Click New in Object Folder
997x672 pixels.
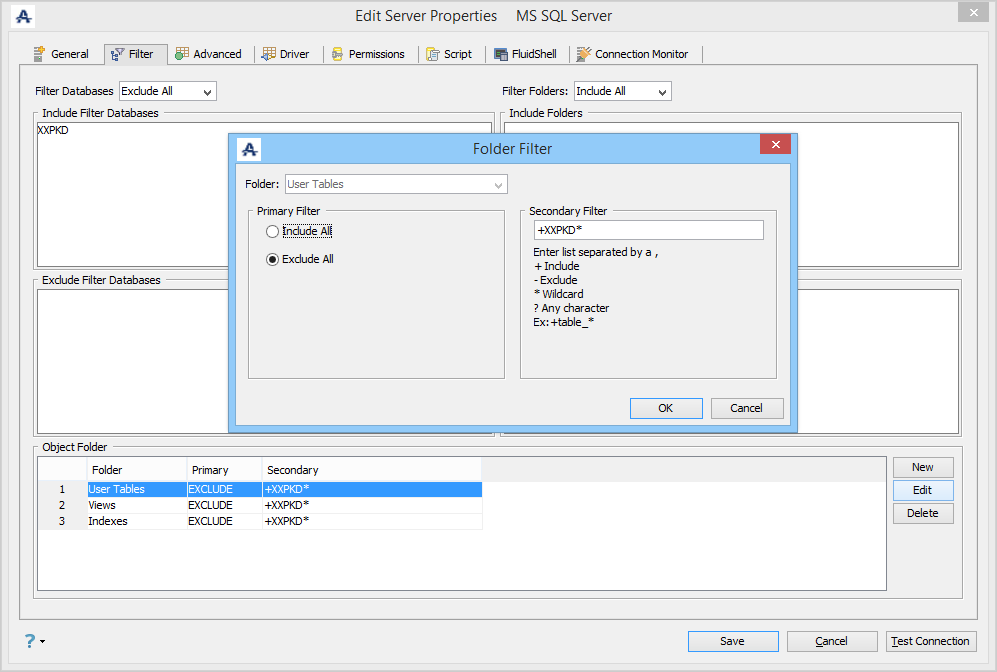(x=923, y=467)
